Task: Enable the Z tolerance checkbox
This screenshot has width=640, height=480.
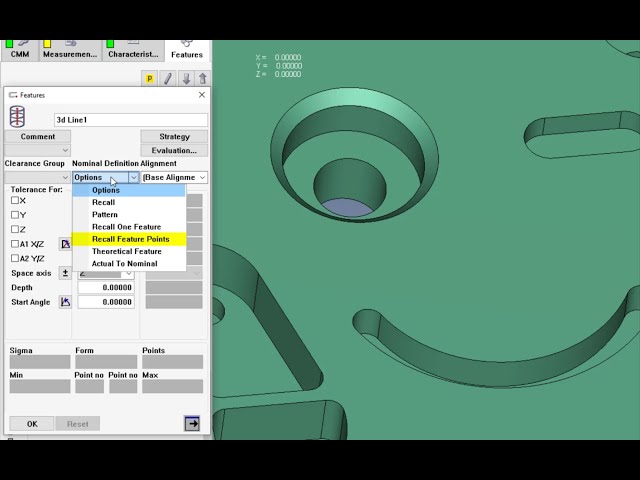Action: point(15,229)
